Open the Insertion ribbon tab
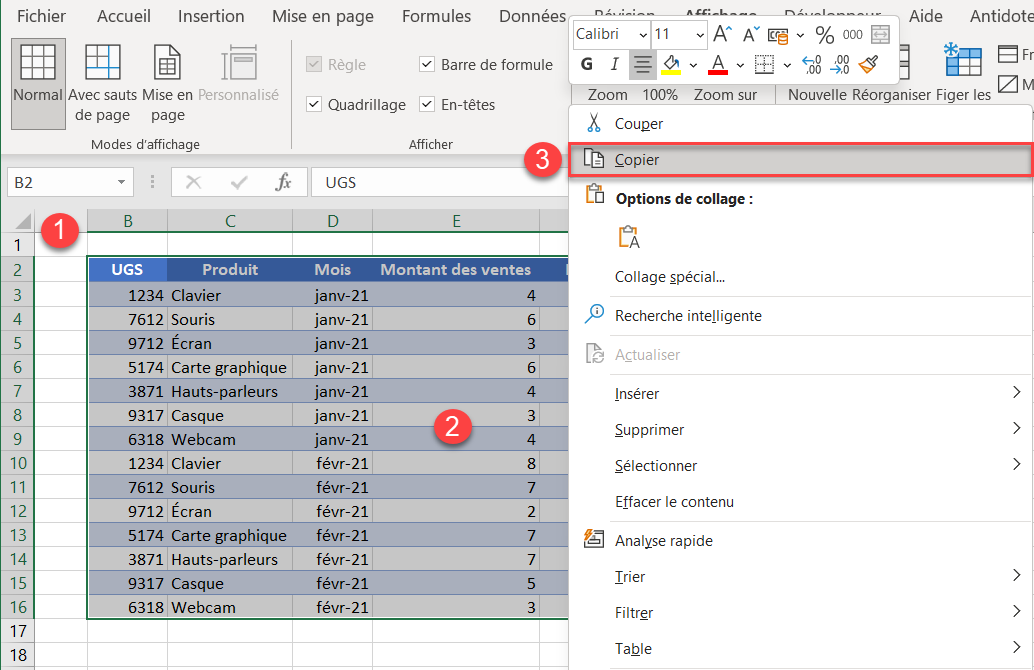The width and height of the screenshot is (1034, 670). 211,16
